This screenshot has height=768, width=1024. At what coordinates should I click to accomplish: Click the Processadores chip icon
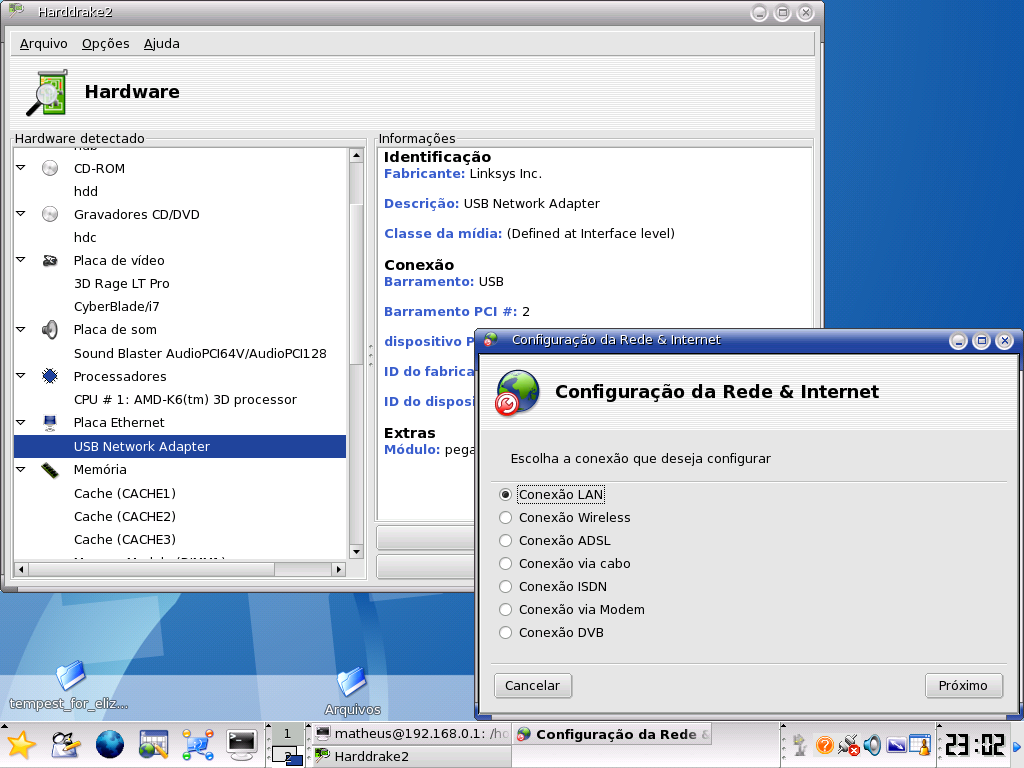pyautogui.click(x=50, y=376)
